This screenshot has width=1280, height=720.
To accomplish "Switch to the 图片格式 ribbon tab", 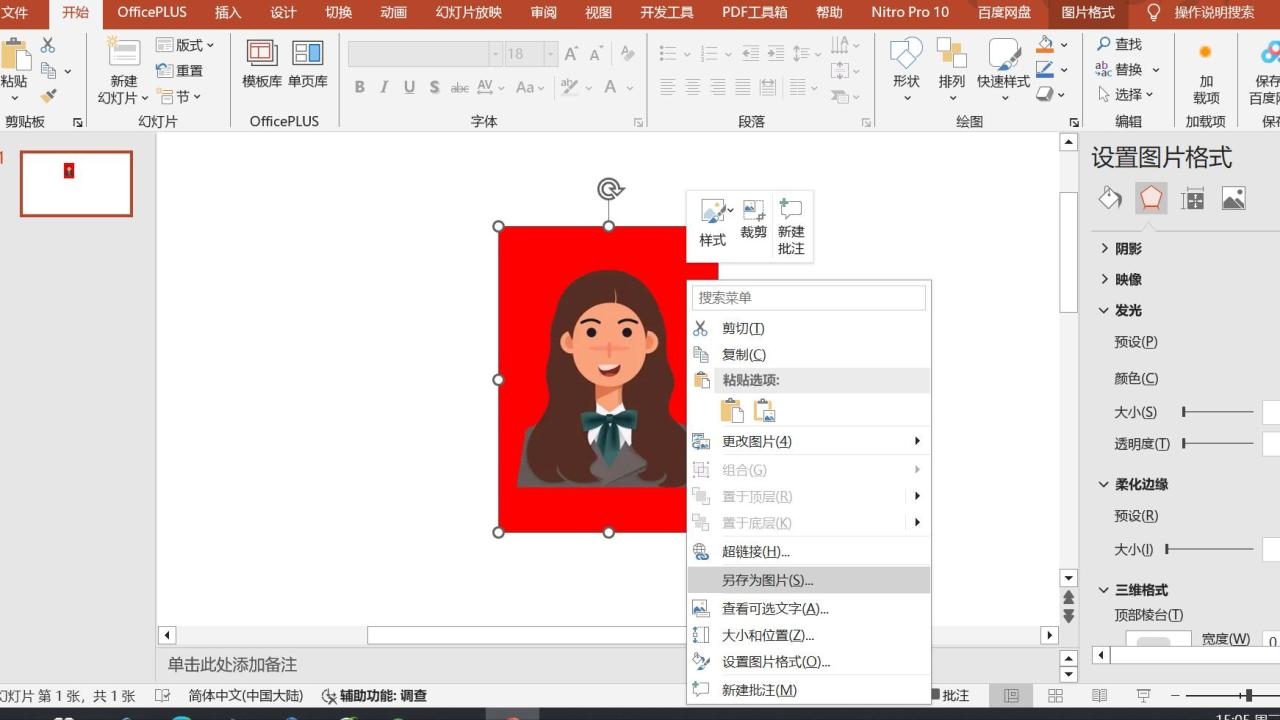I will point(1087,13).
